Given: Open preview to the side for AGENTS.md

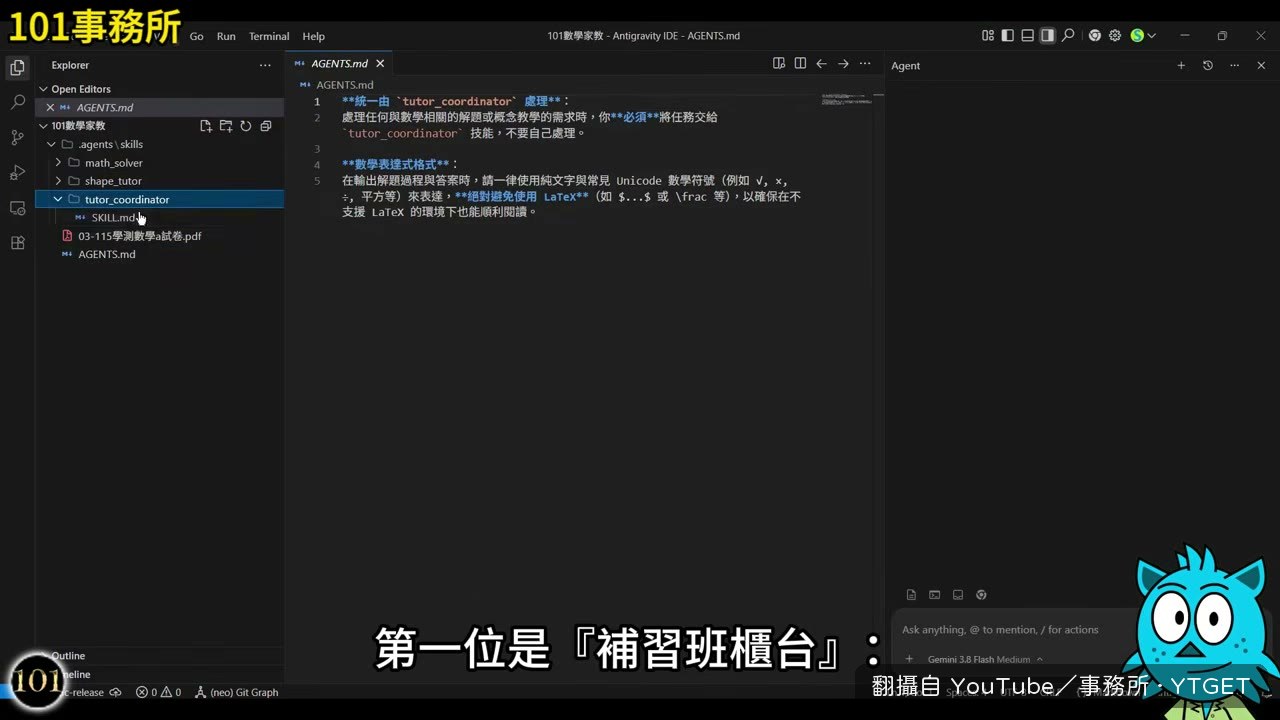Looking at the screenshot, I should [x=779, y=64].
